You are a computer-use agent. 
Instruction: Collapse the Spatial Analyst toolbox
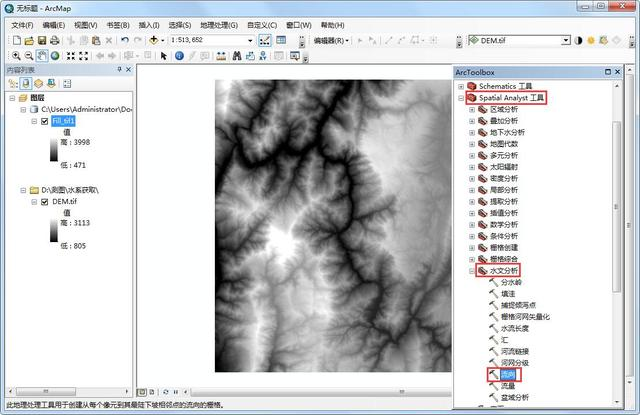(x=461, y=98)
